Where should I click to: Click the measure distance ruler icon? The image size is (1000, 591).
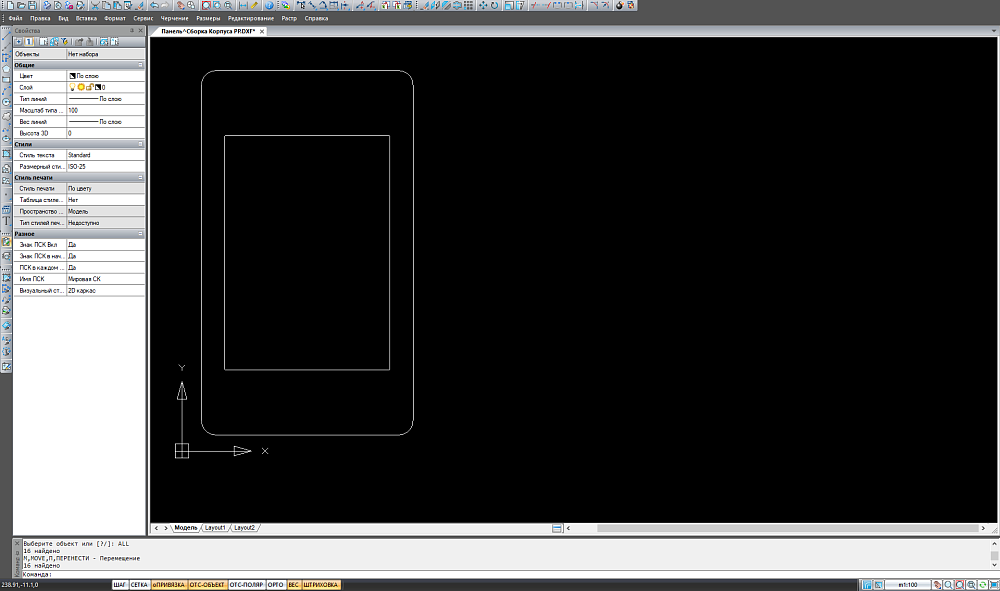tap(255, 5)
